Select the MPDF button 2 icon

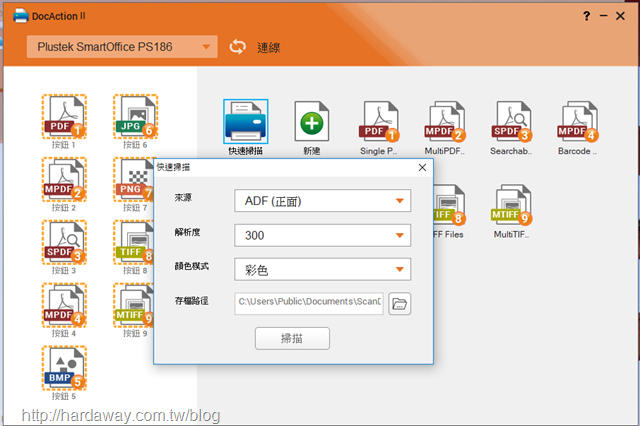click(64, 180)
